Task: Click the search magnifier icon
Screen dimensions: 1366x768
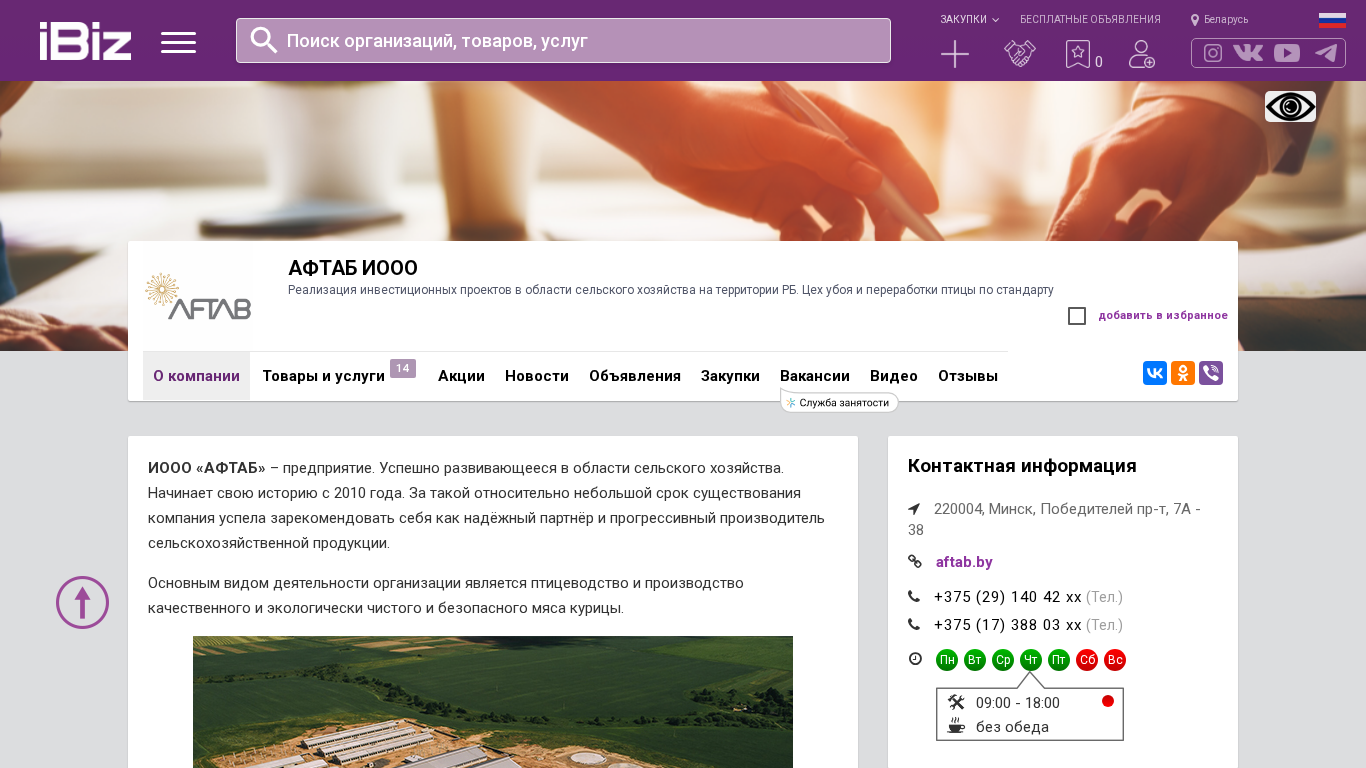Action: click(x=264, y=40)
